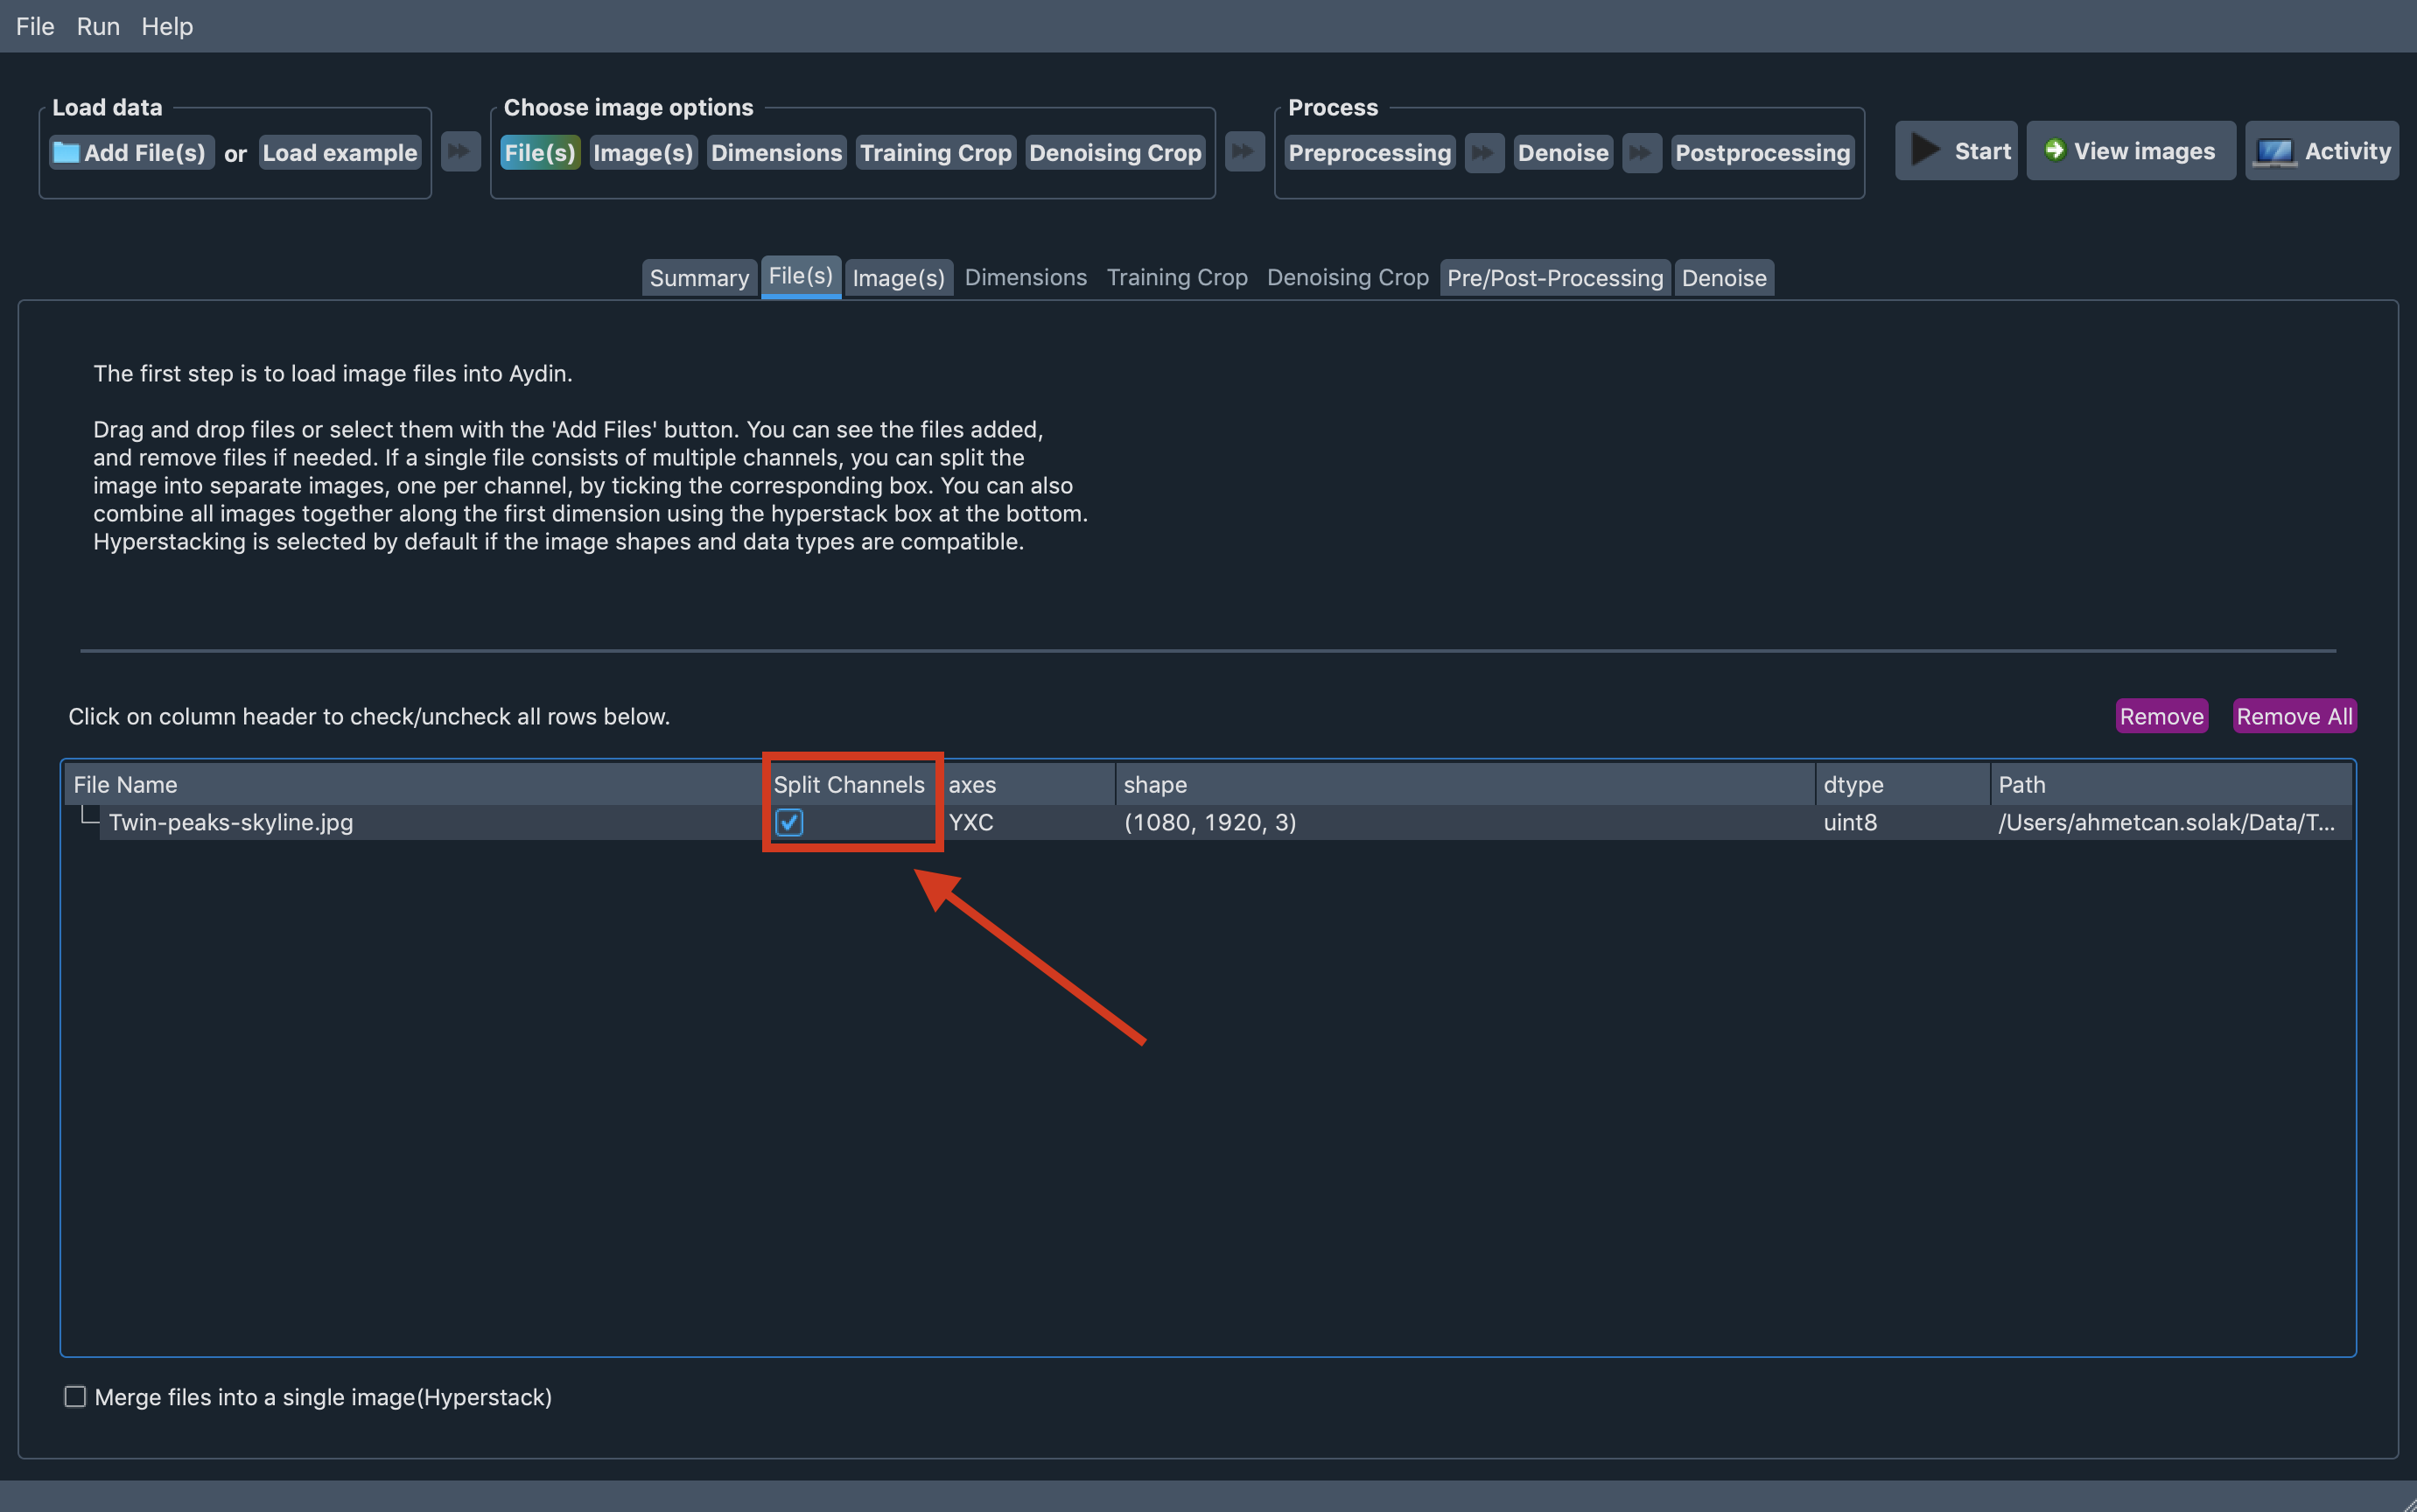
Task: Switch to the Summary tab
Action: click(x=699, y=278)
